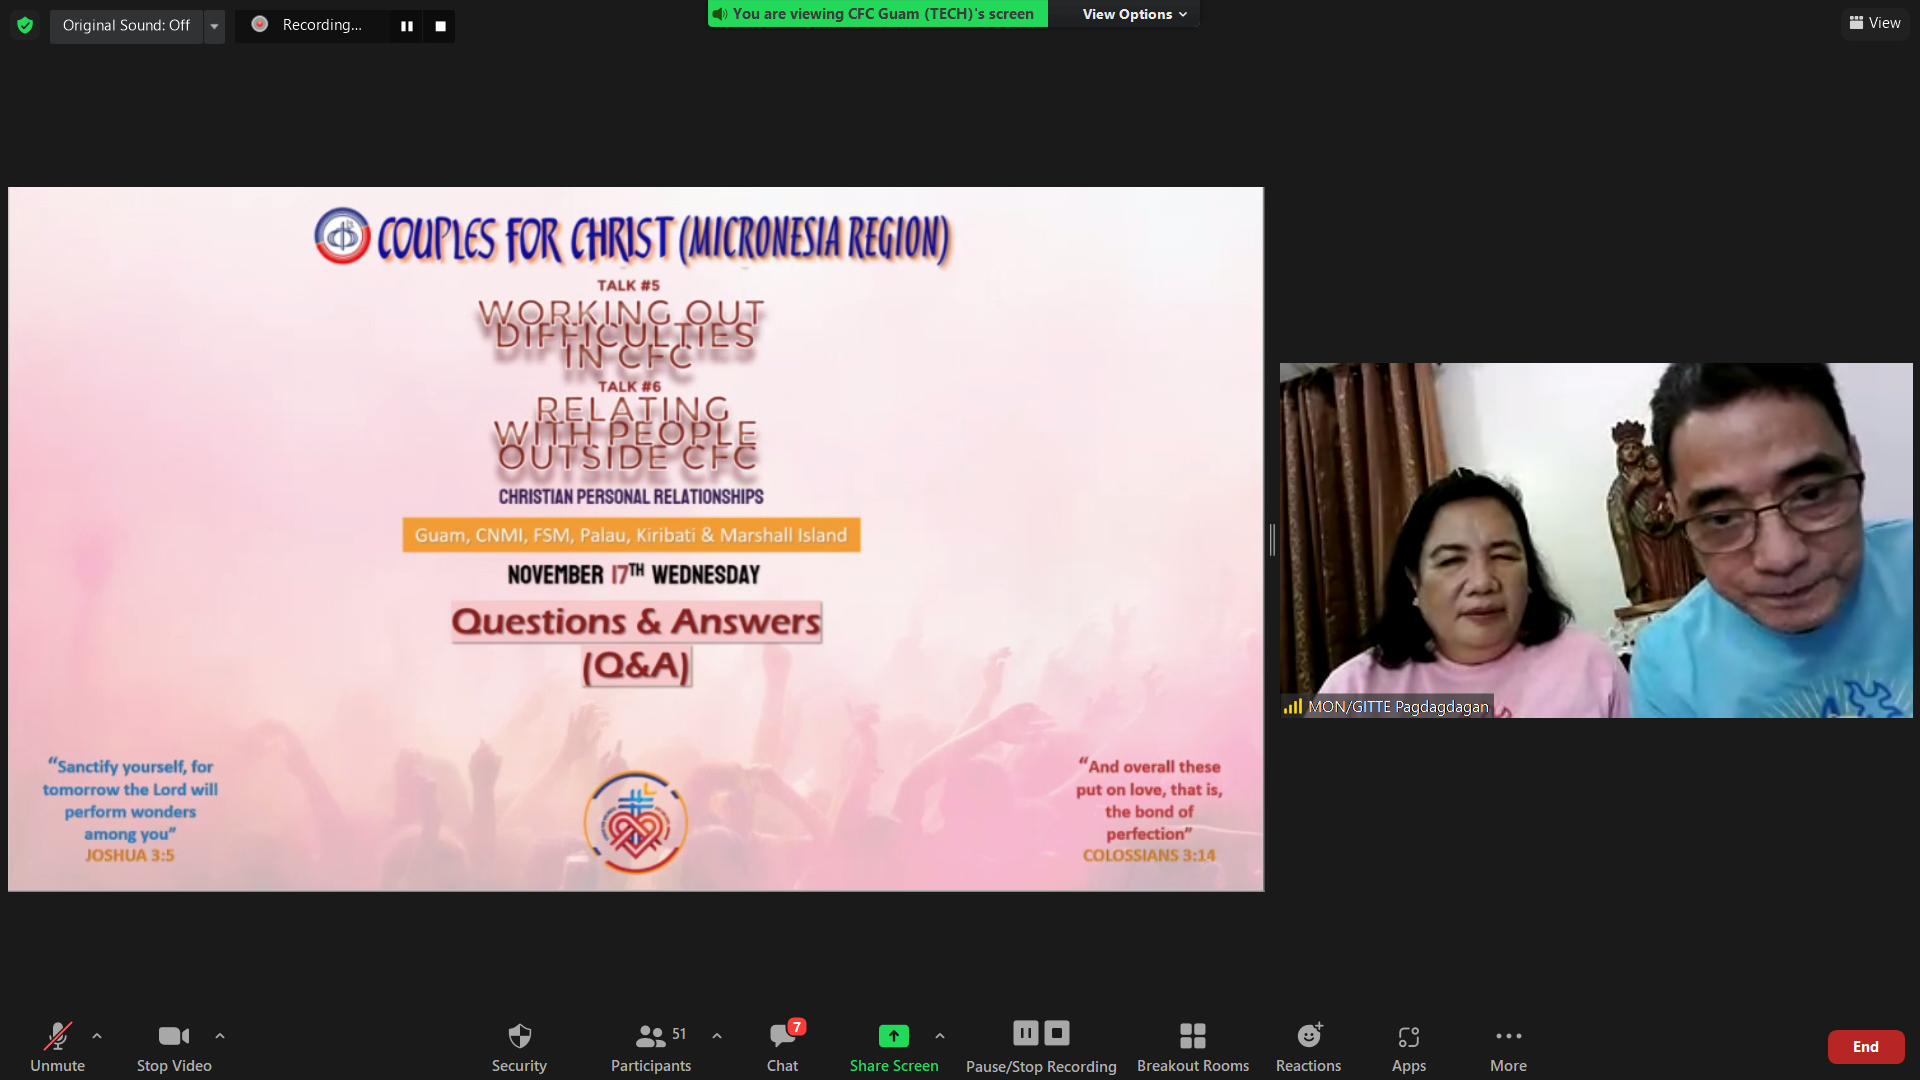Stop recording from top bar

[440, 26]
